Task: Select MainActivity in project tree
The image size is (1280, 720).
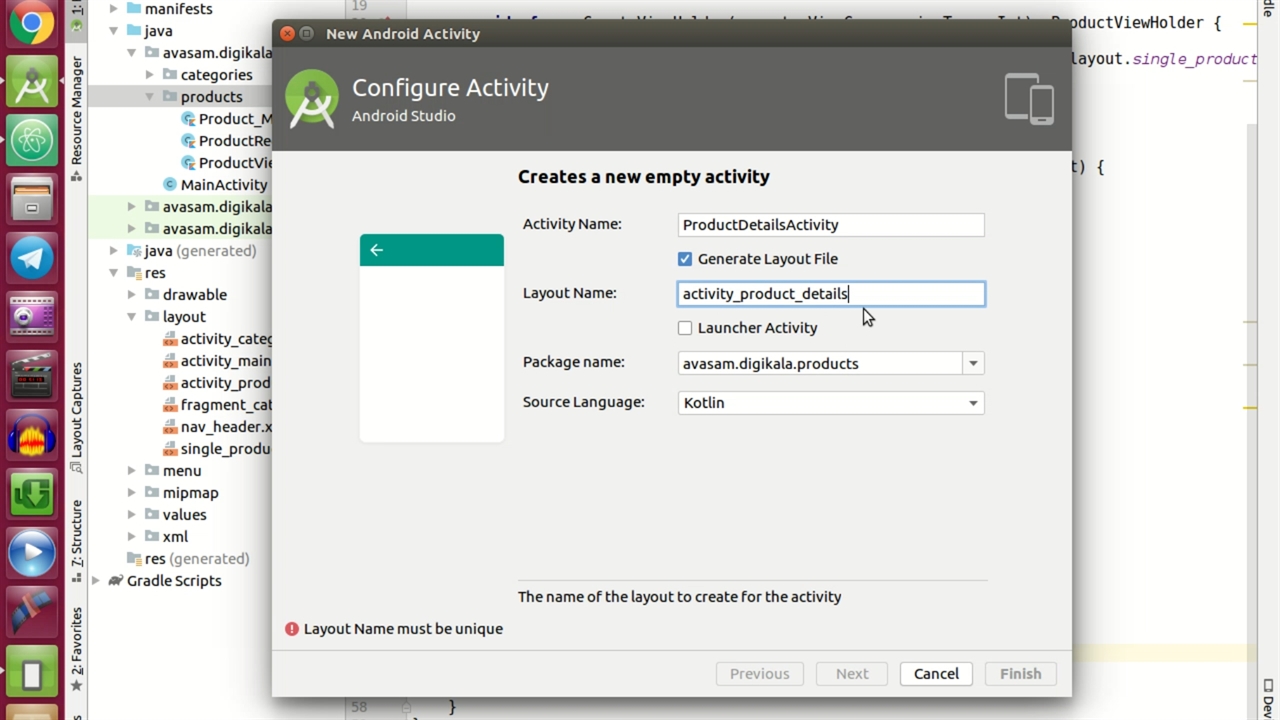Action: tap(223, 185)
